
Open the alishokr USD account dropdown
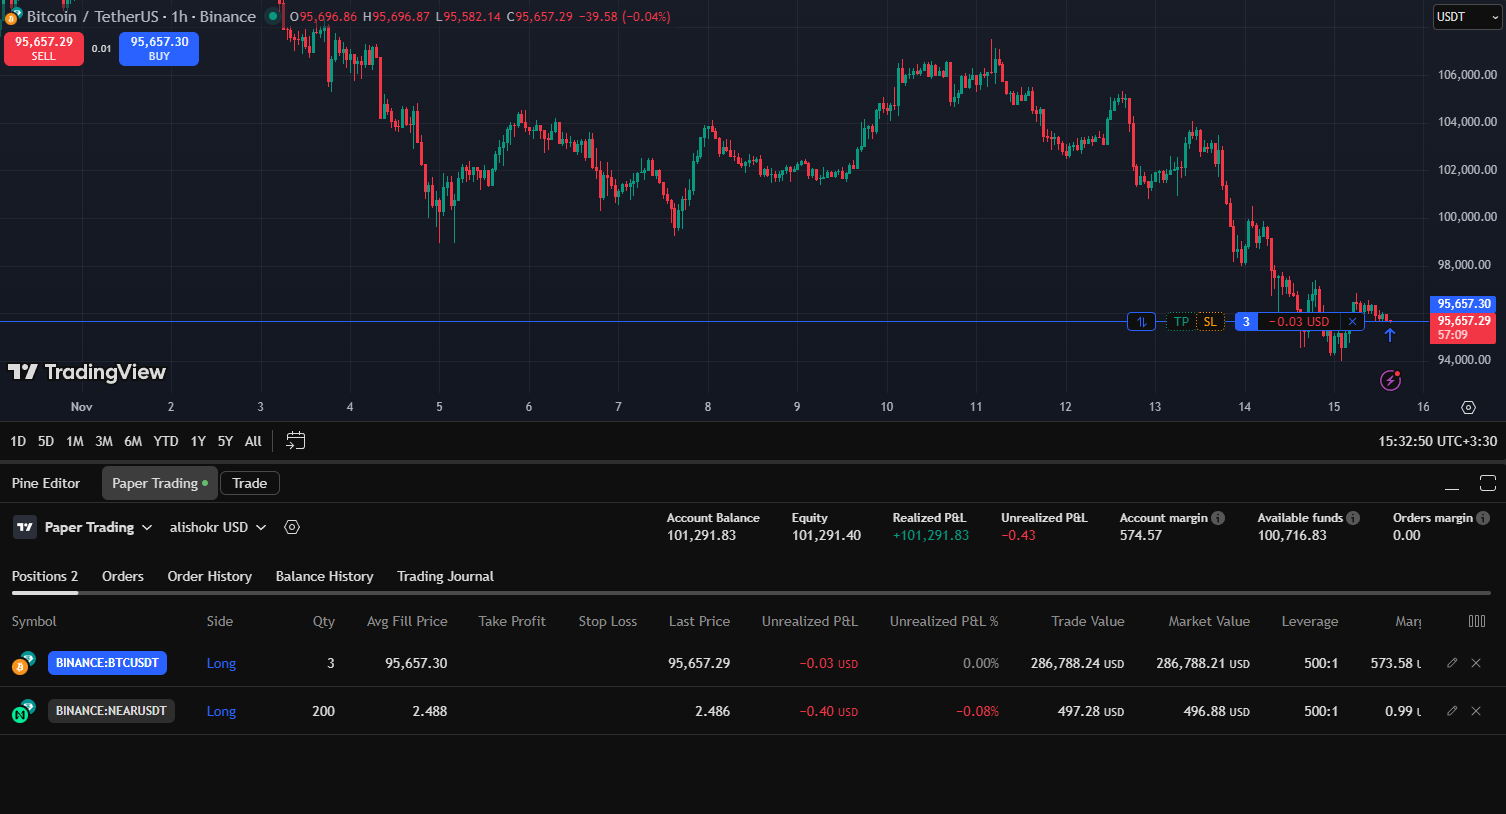tap(218, 527)
